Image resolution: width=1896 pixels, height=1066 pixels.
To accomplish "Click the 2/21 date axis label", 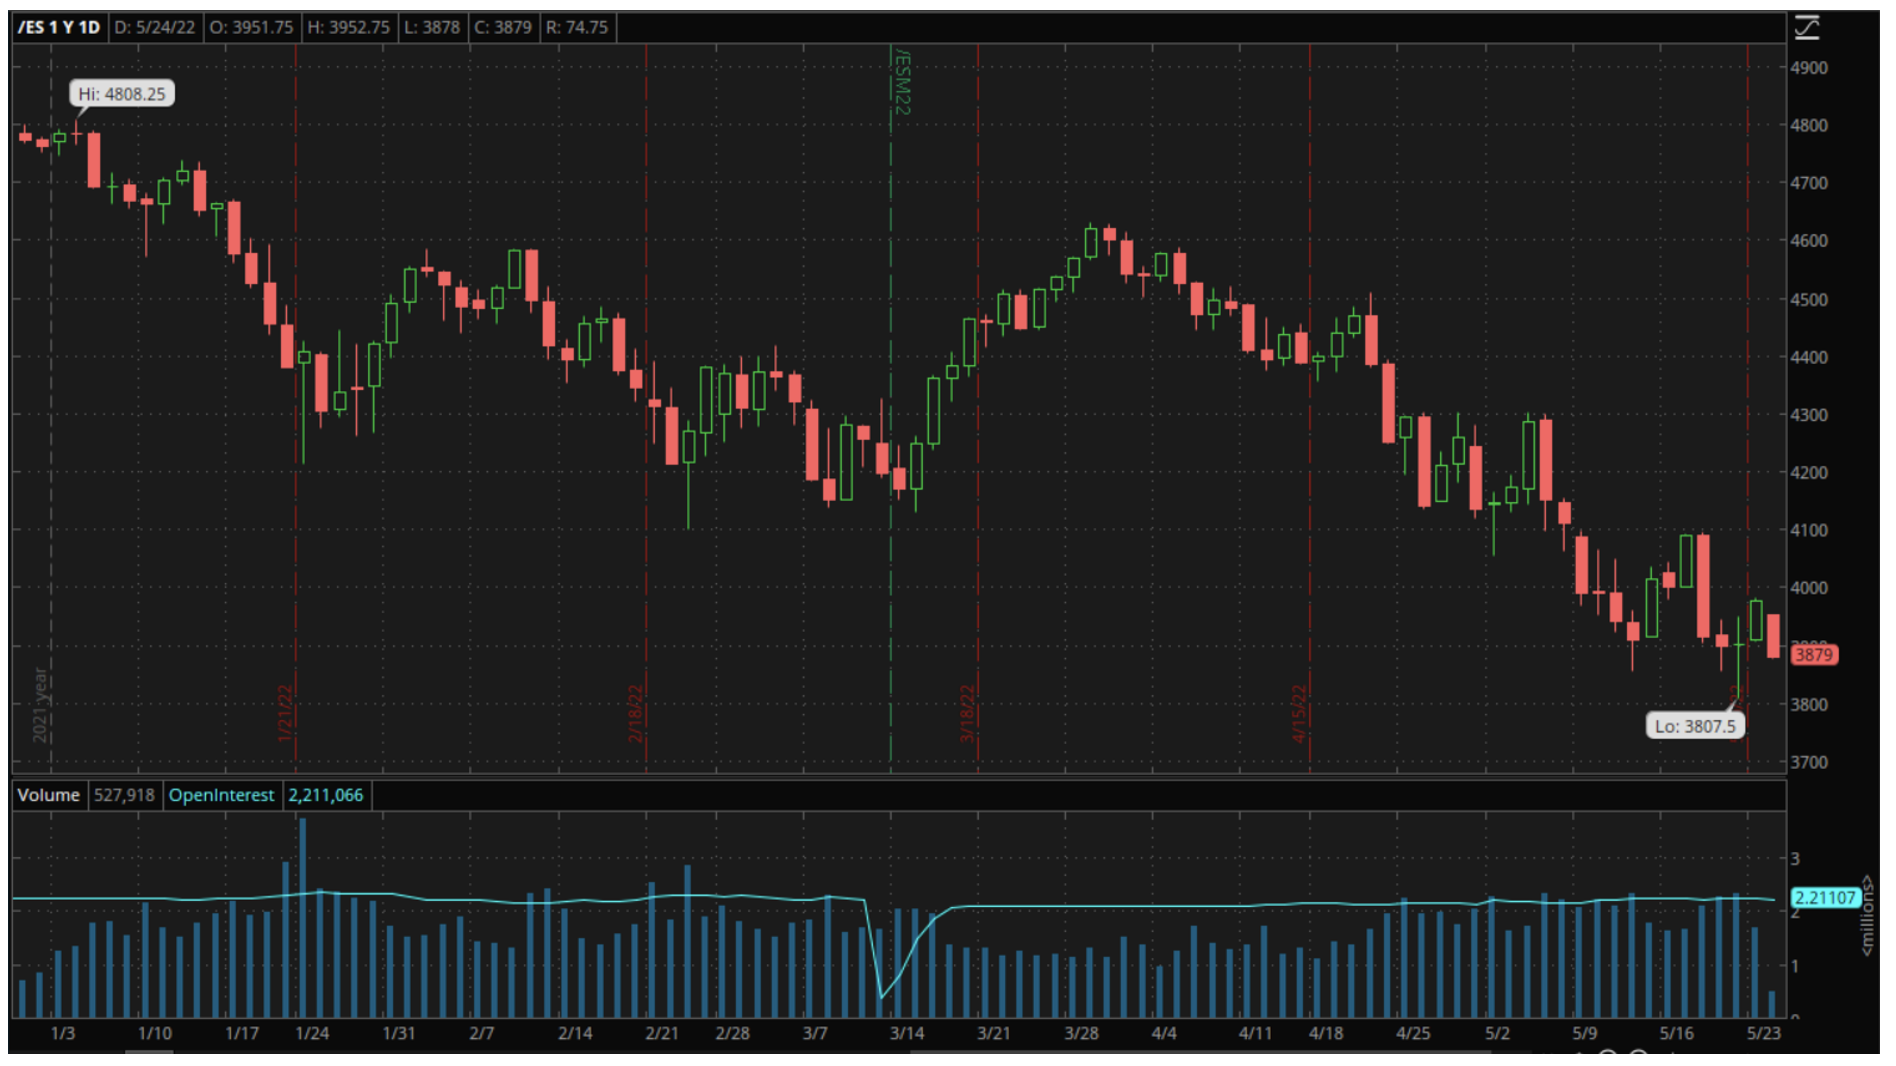I will point(661,1033).
